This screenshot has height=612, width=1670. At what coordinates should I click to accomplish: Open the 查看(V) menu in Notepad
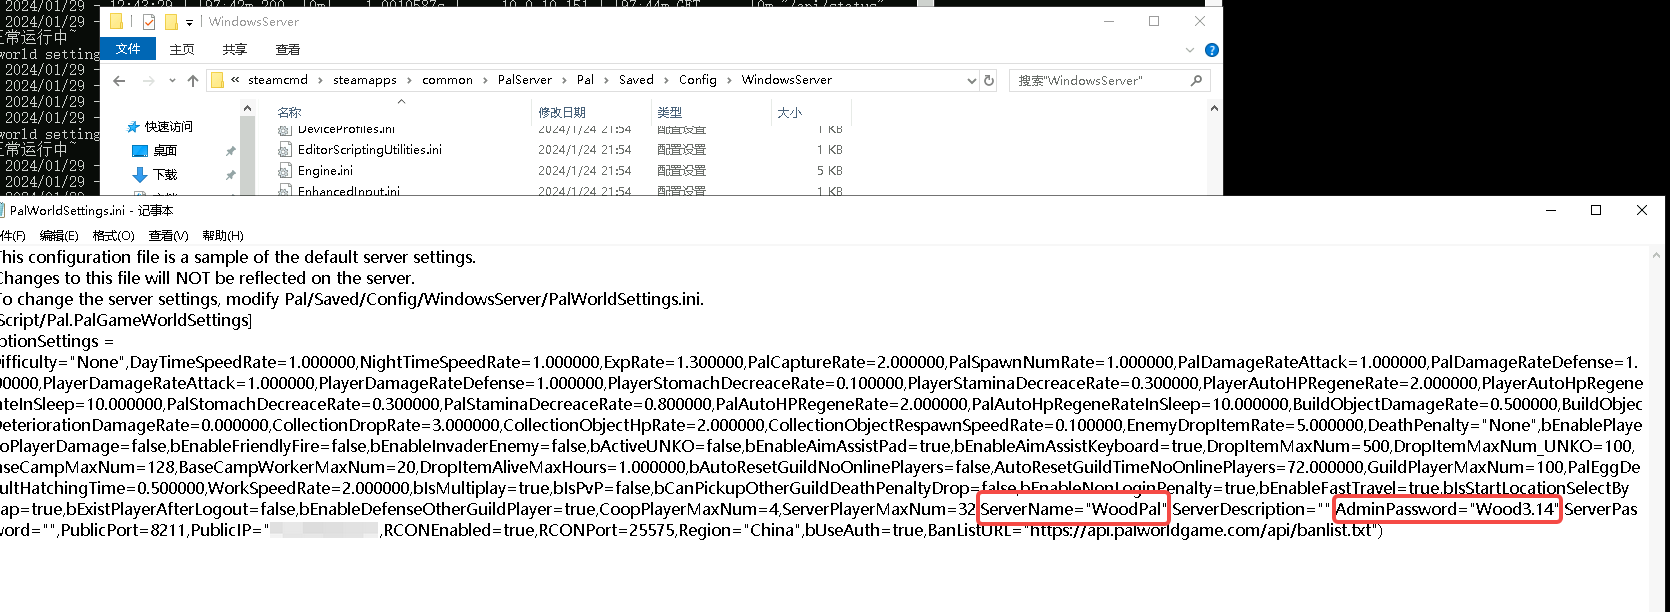[x=168, y=236]
